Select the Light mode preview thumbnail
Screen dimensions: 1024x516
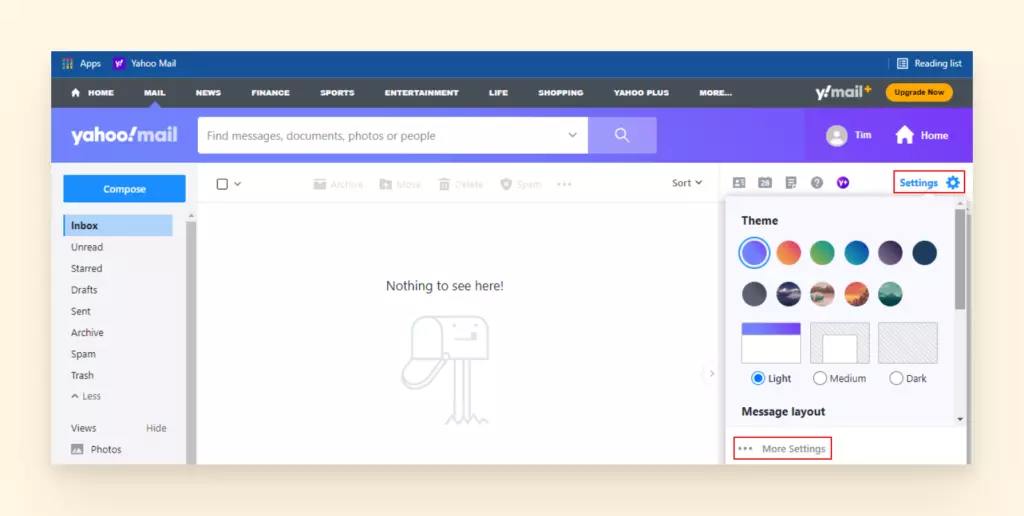pos(771,343)
